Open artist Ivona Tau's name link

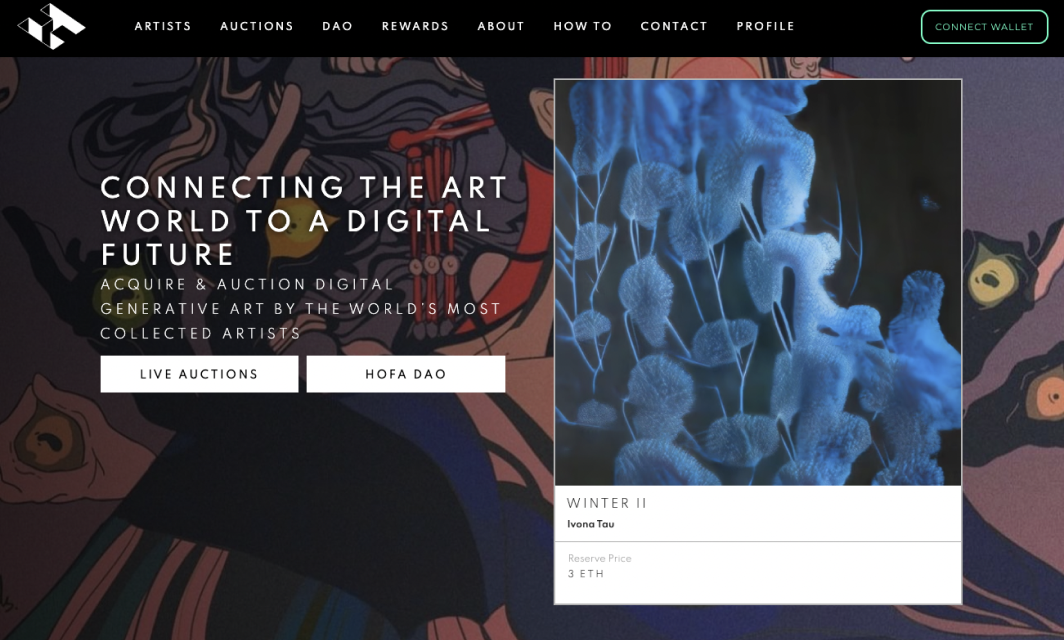click(590, 524)
